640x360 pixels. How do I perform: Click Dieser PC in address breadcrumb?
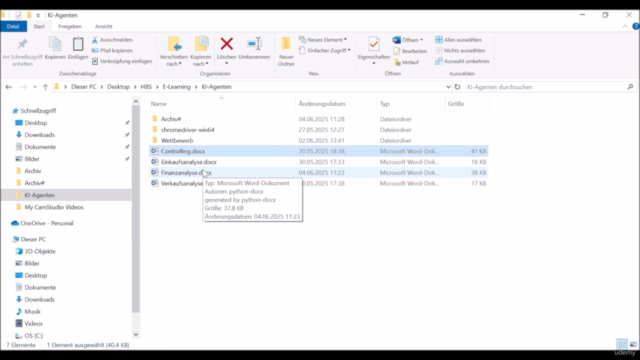pos(84,87)
